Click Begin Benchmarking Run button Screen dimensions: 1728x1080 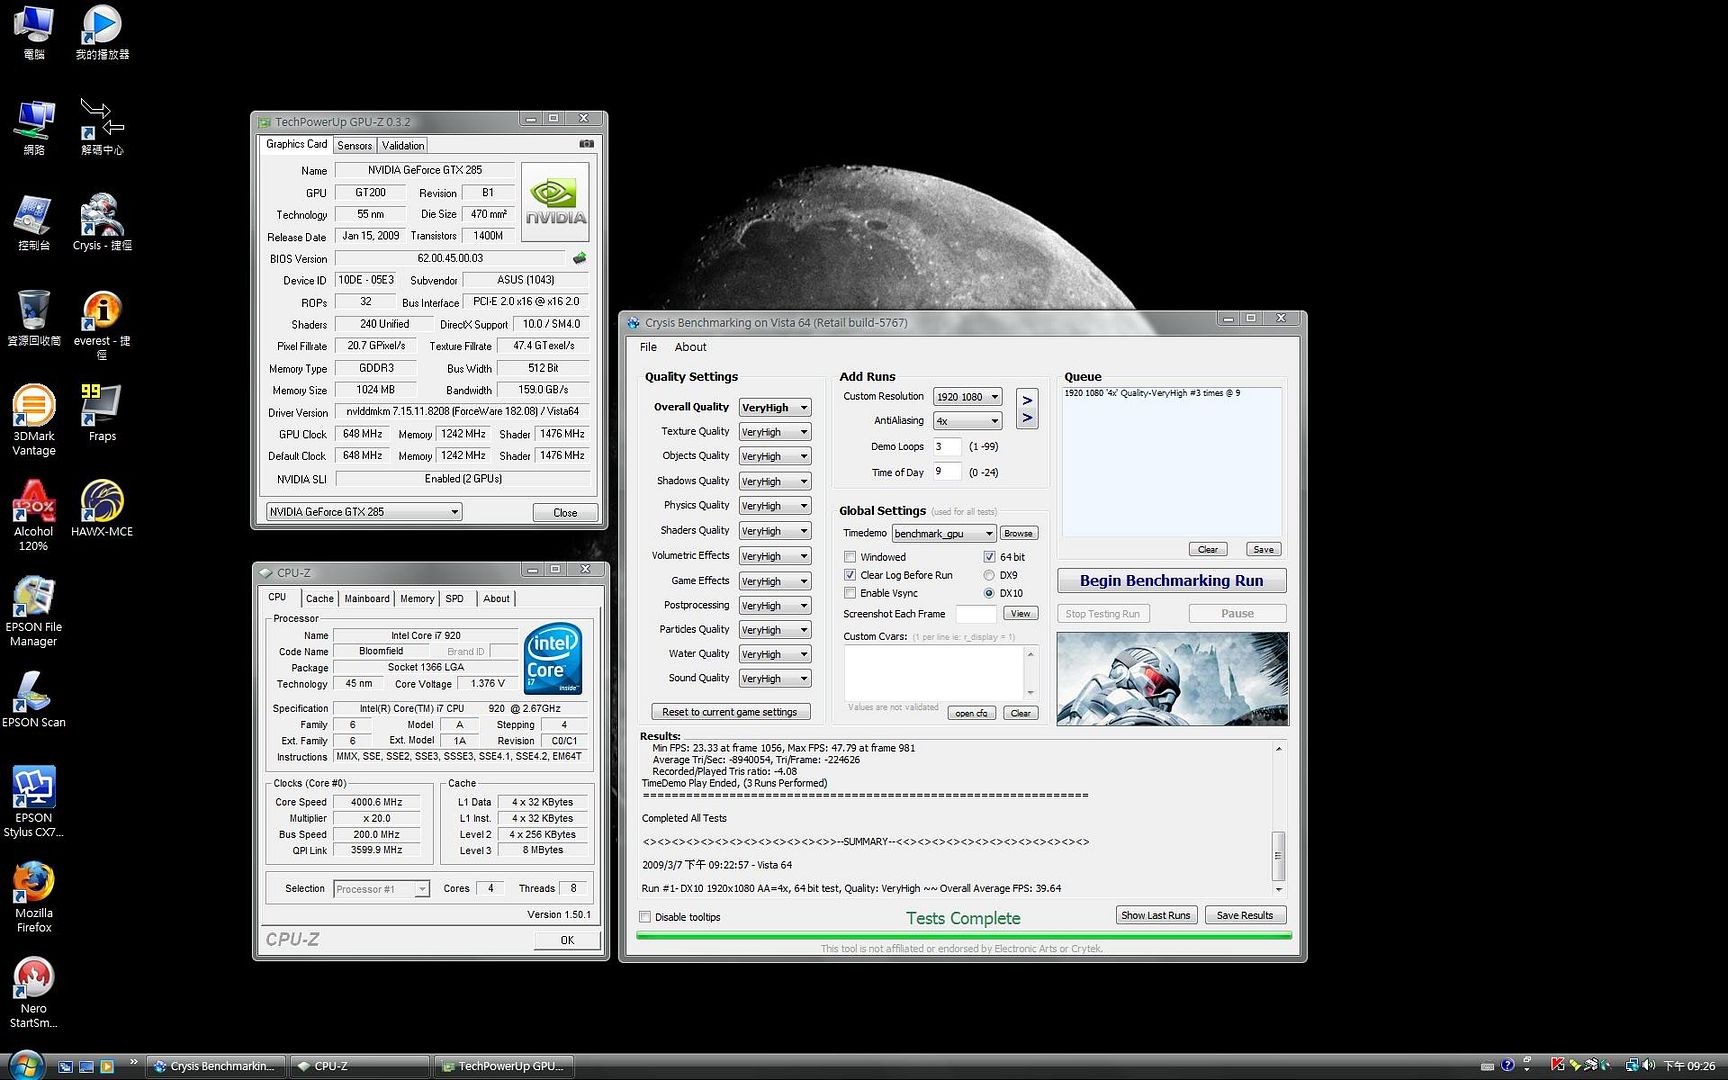click(1171, 581)
